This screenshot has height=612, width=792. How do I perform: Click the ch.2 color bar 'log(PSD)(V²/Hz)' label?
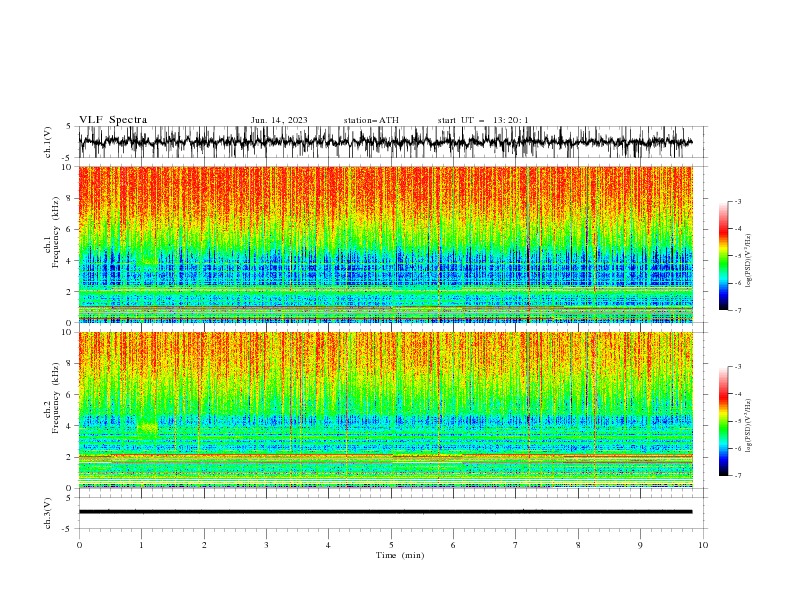(x=749, y=425)
